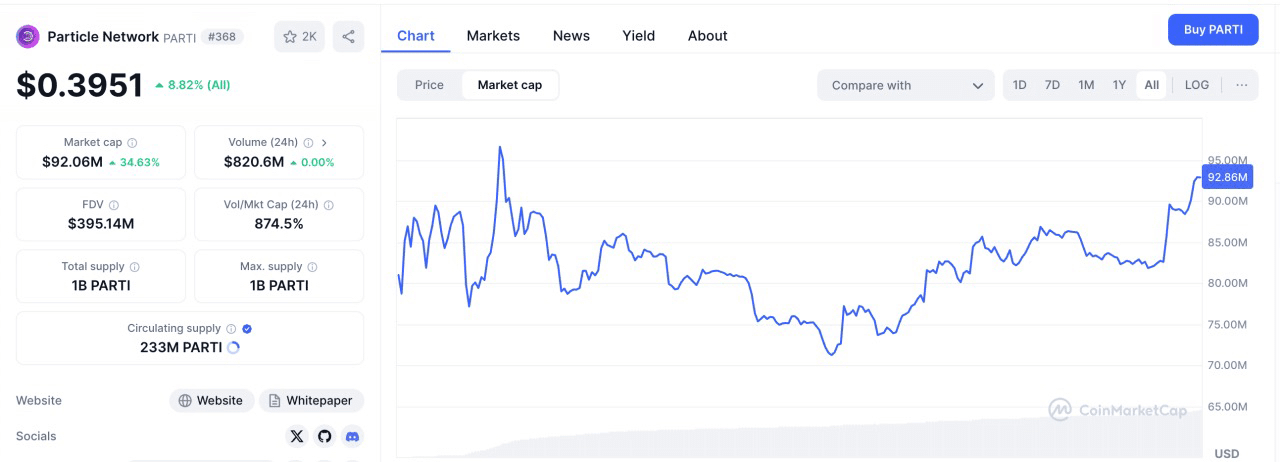This screenshot has height=462, width=1280.
Task: Open the Discord social icon
Action: tap(352, 436)
